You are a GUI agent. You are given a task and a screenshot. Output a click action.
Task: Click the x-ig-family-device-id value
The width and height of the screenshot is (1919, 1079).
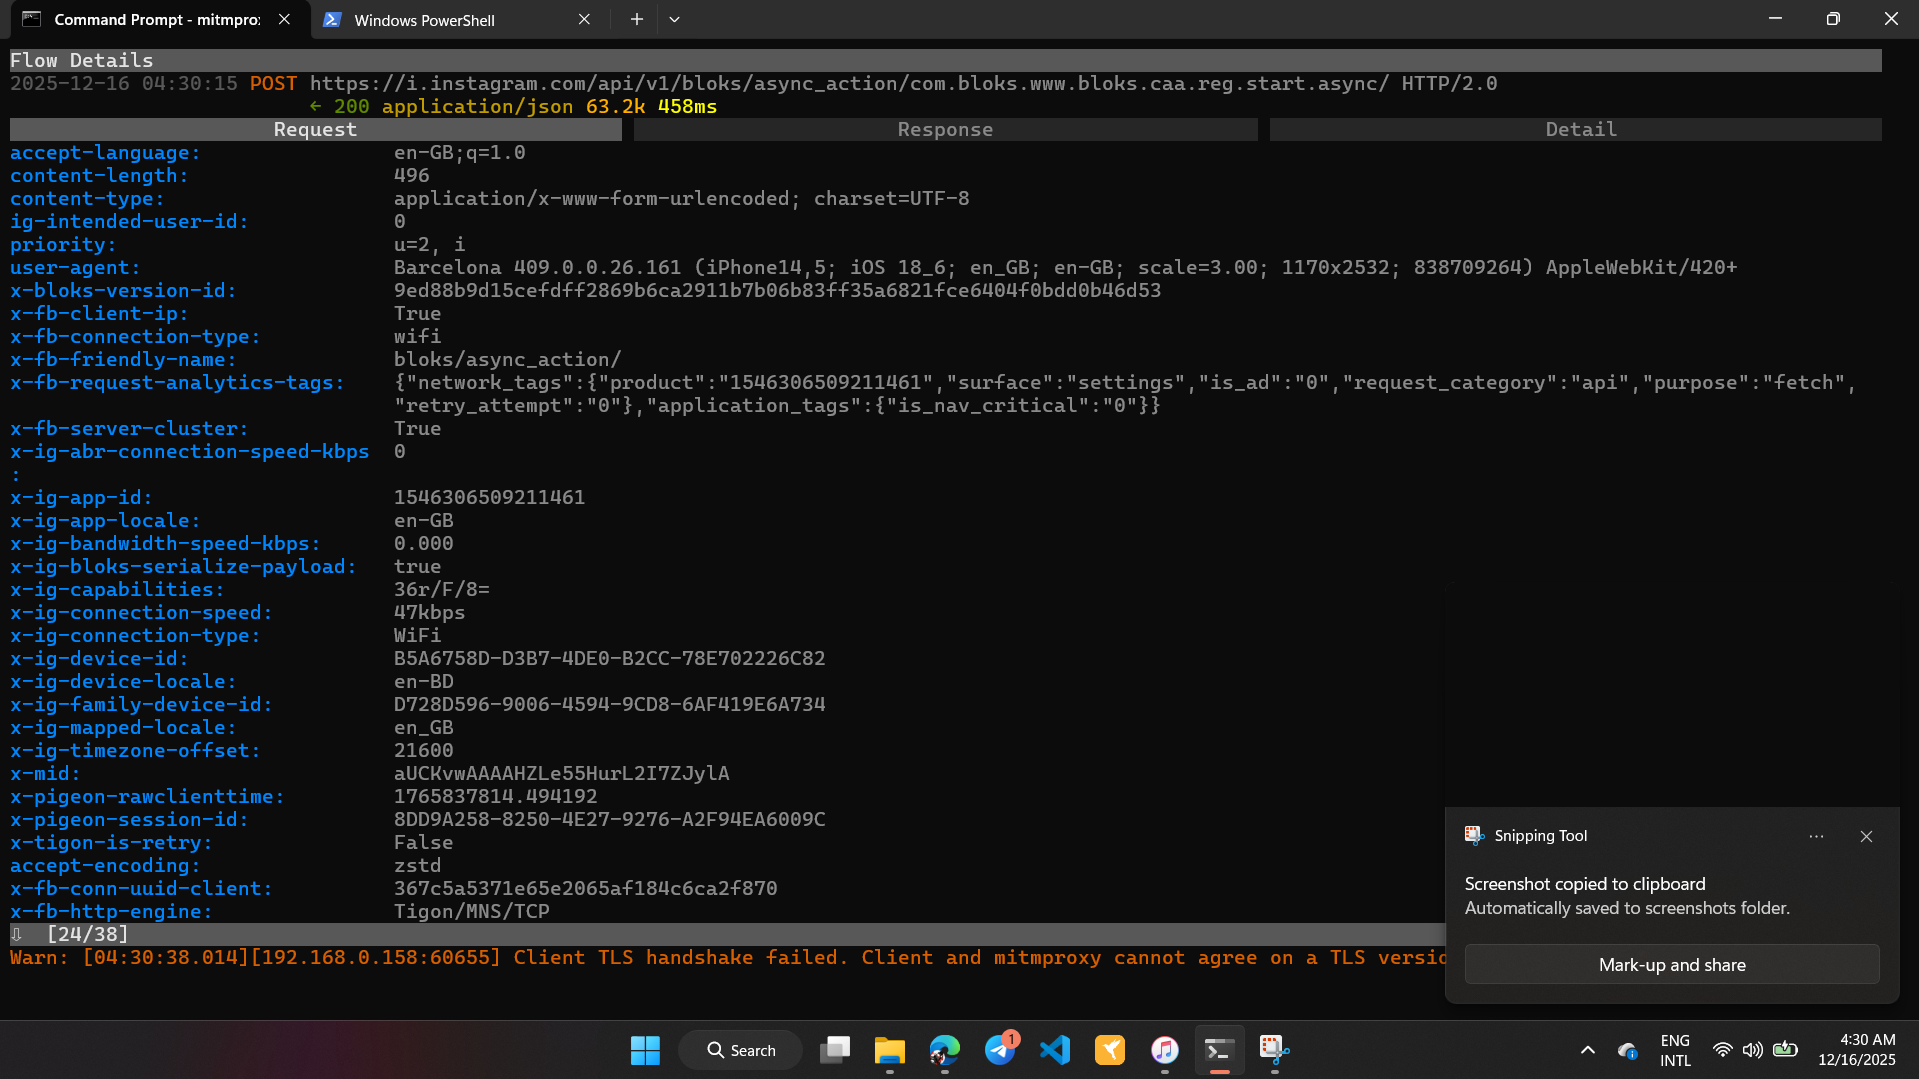coord(609,705)
